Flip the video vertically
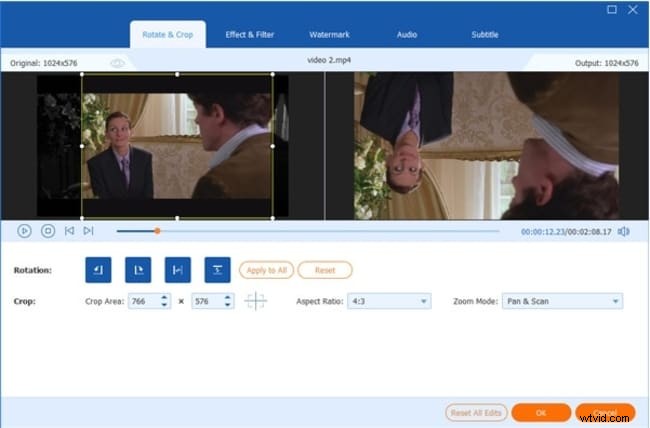This screenshot has width=650, height=428. 217,270
